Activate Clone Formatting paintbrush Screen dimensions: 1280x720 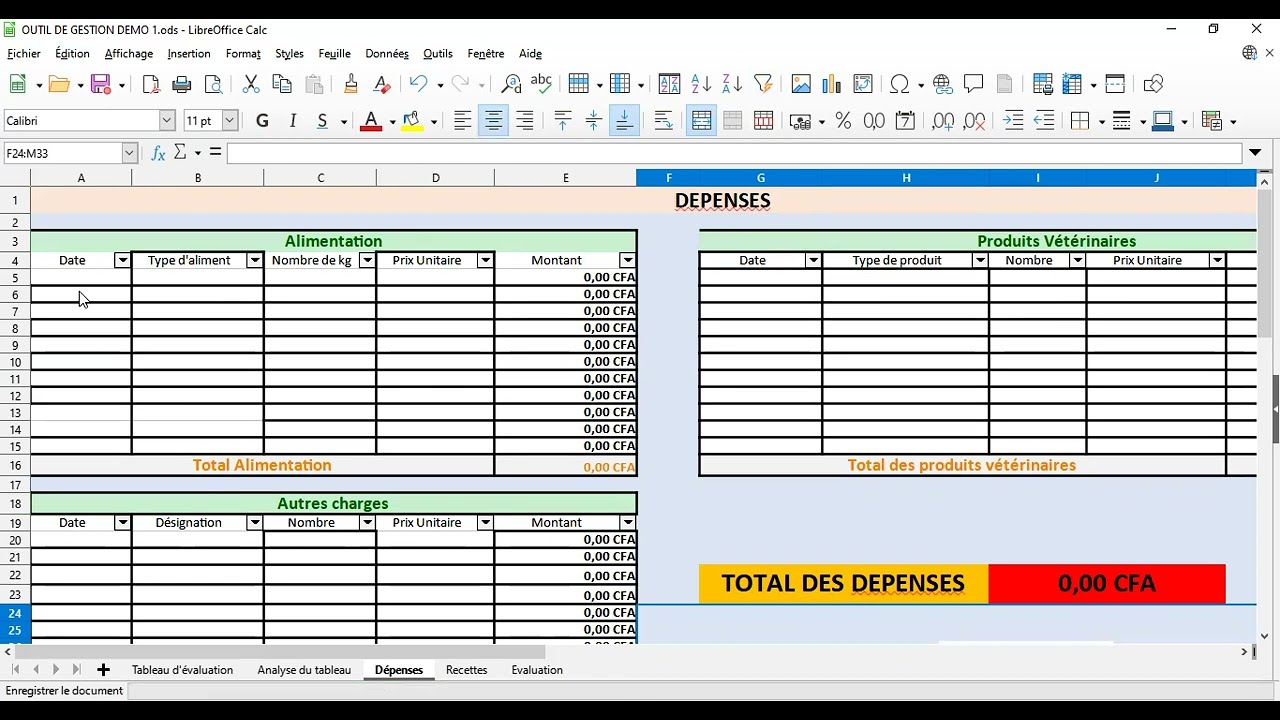click(350, 84)
